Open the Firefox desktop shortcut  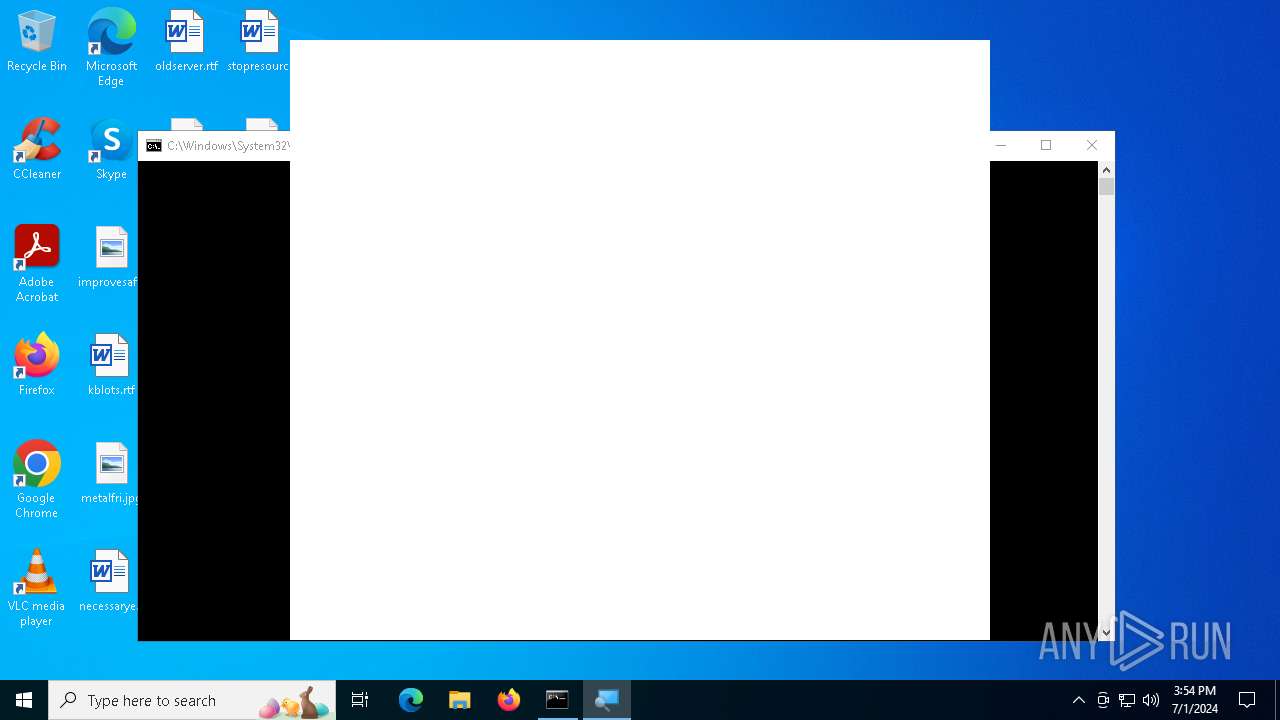tap(37, 365)
